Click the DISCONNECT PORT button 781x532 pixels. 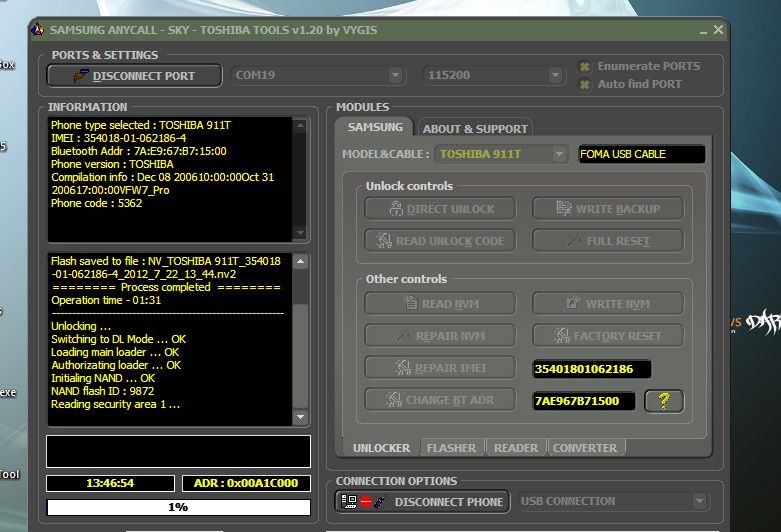pos(134,76)
